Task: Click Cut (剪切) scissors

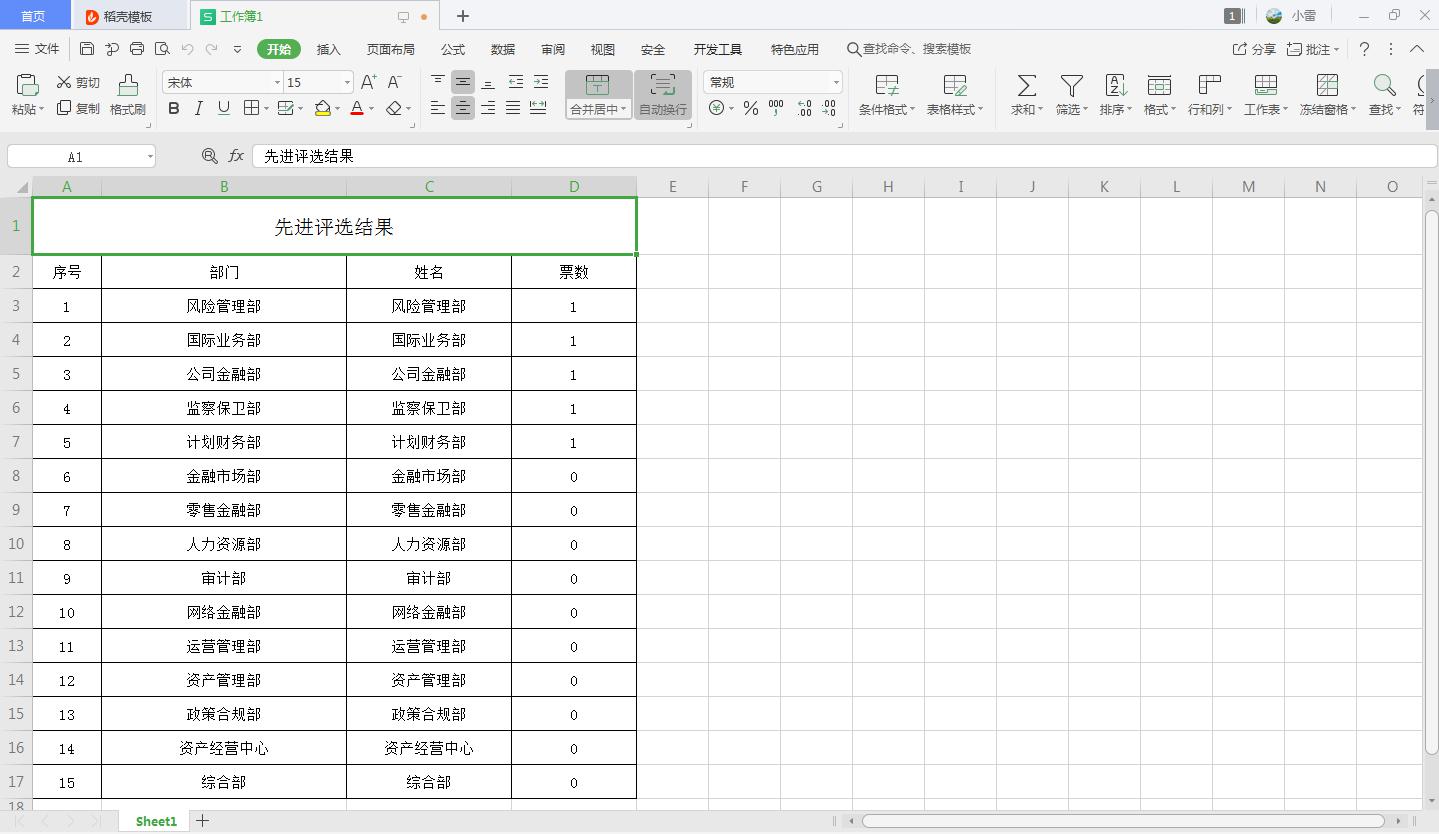Action: (78, 83)
